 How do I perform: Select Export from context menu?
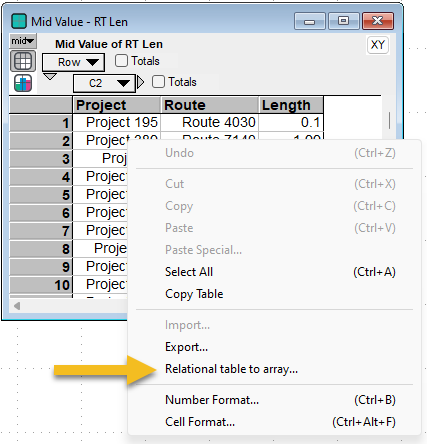point(186,347)
